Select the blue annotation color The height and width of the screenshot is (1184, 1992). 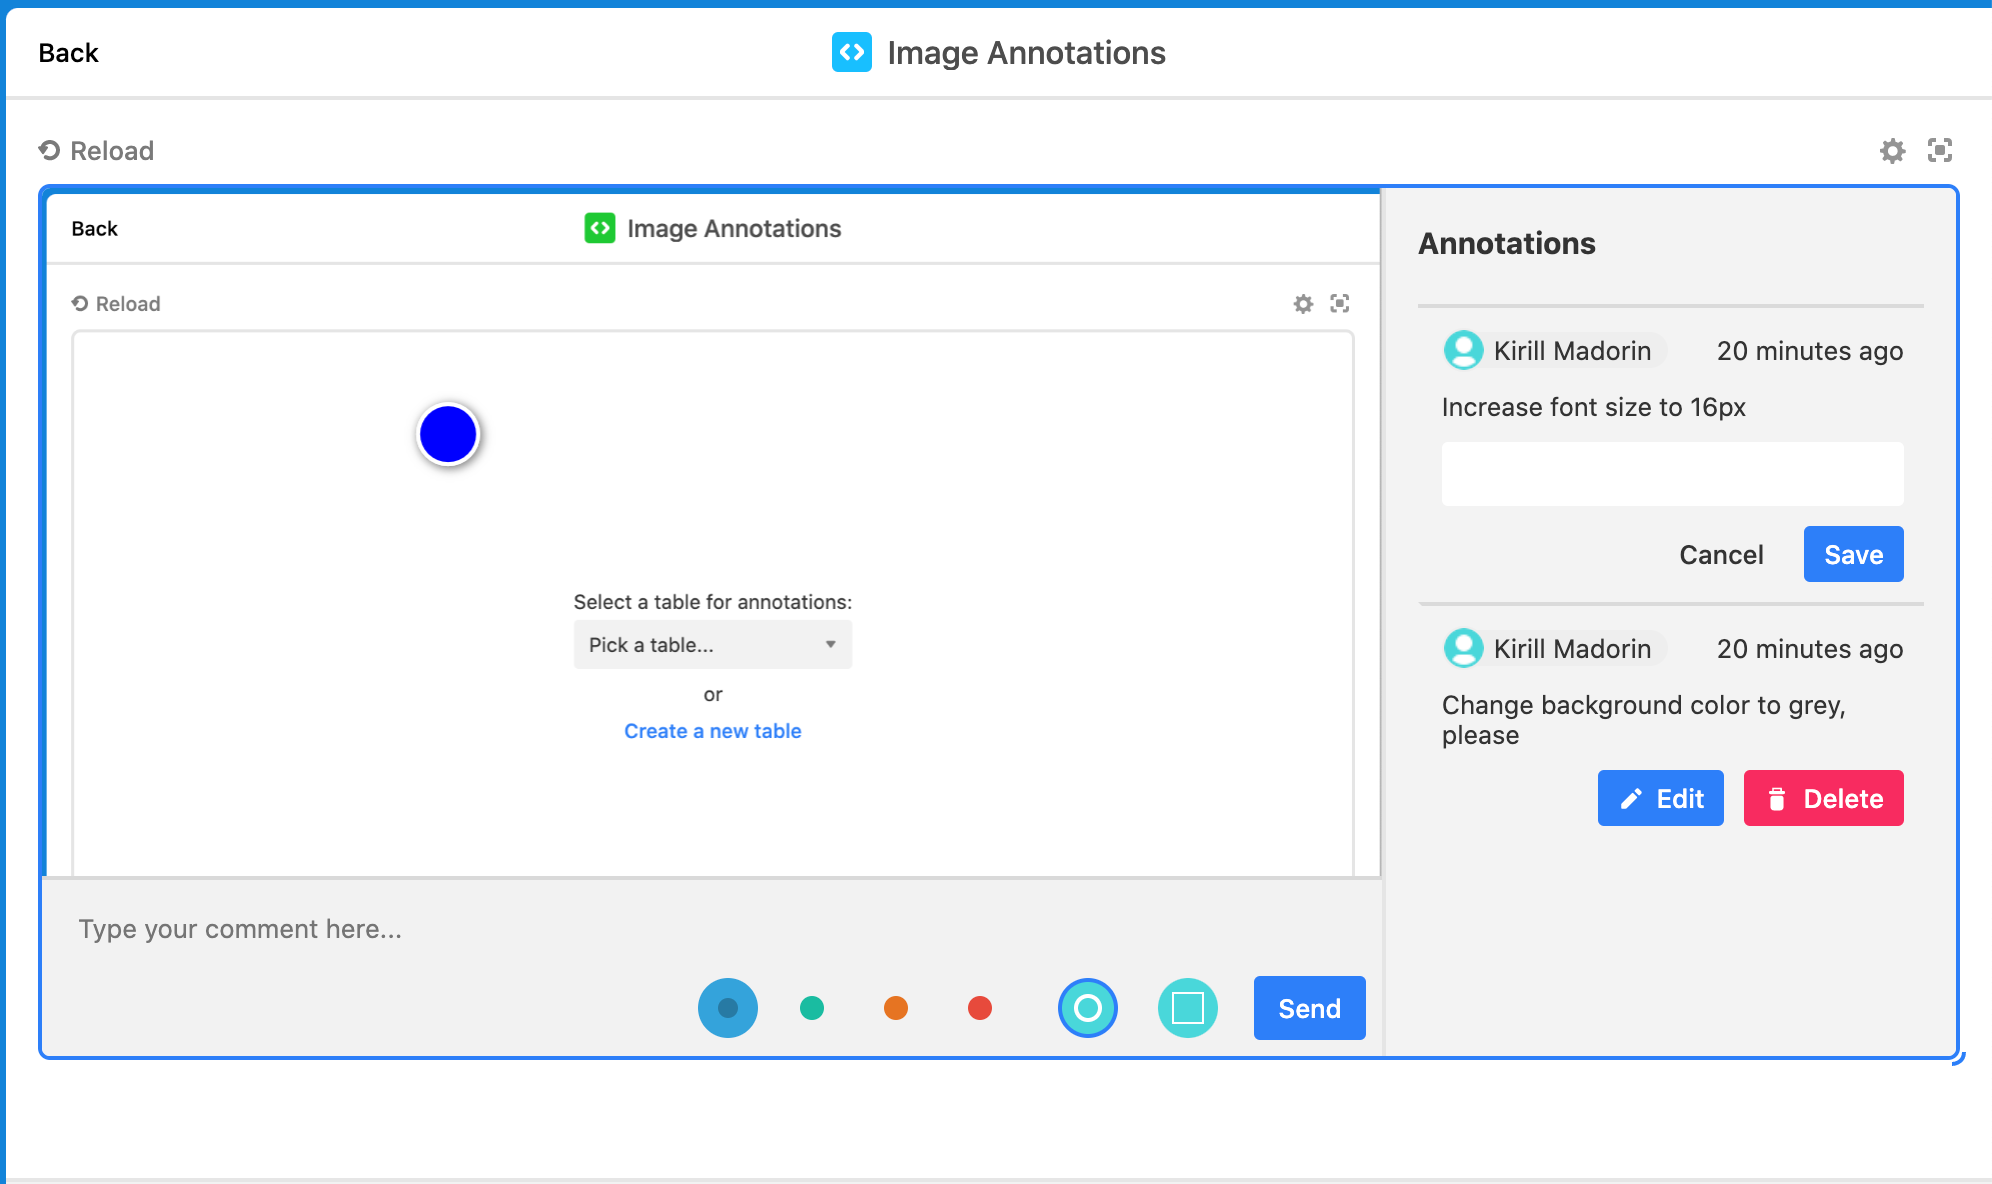[728, 1008]
